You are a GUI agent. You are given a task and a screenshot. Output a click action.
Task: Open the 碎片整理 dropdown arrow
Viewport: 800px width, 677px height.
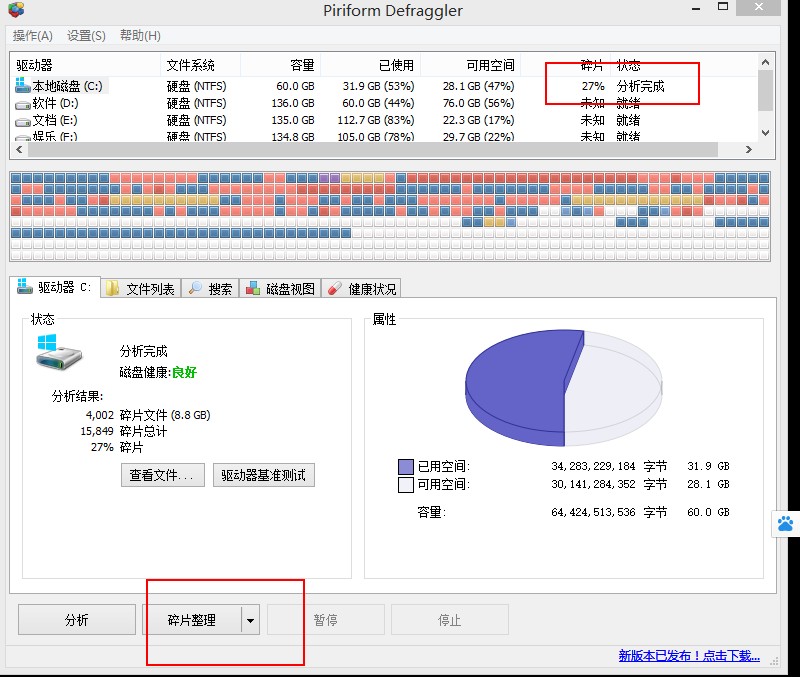click(251, 620)
